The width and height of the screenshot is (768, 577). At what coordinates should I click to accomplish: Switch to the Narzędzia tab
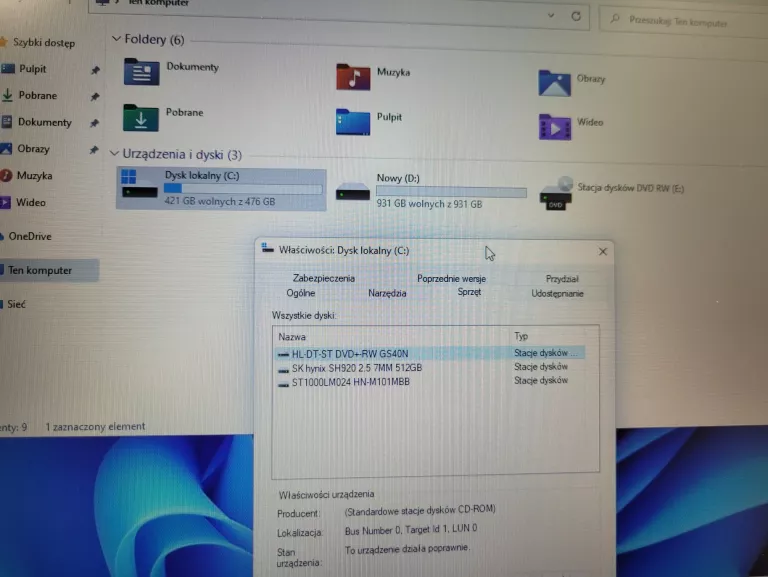[x=387, y=293]
